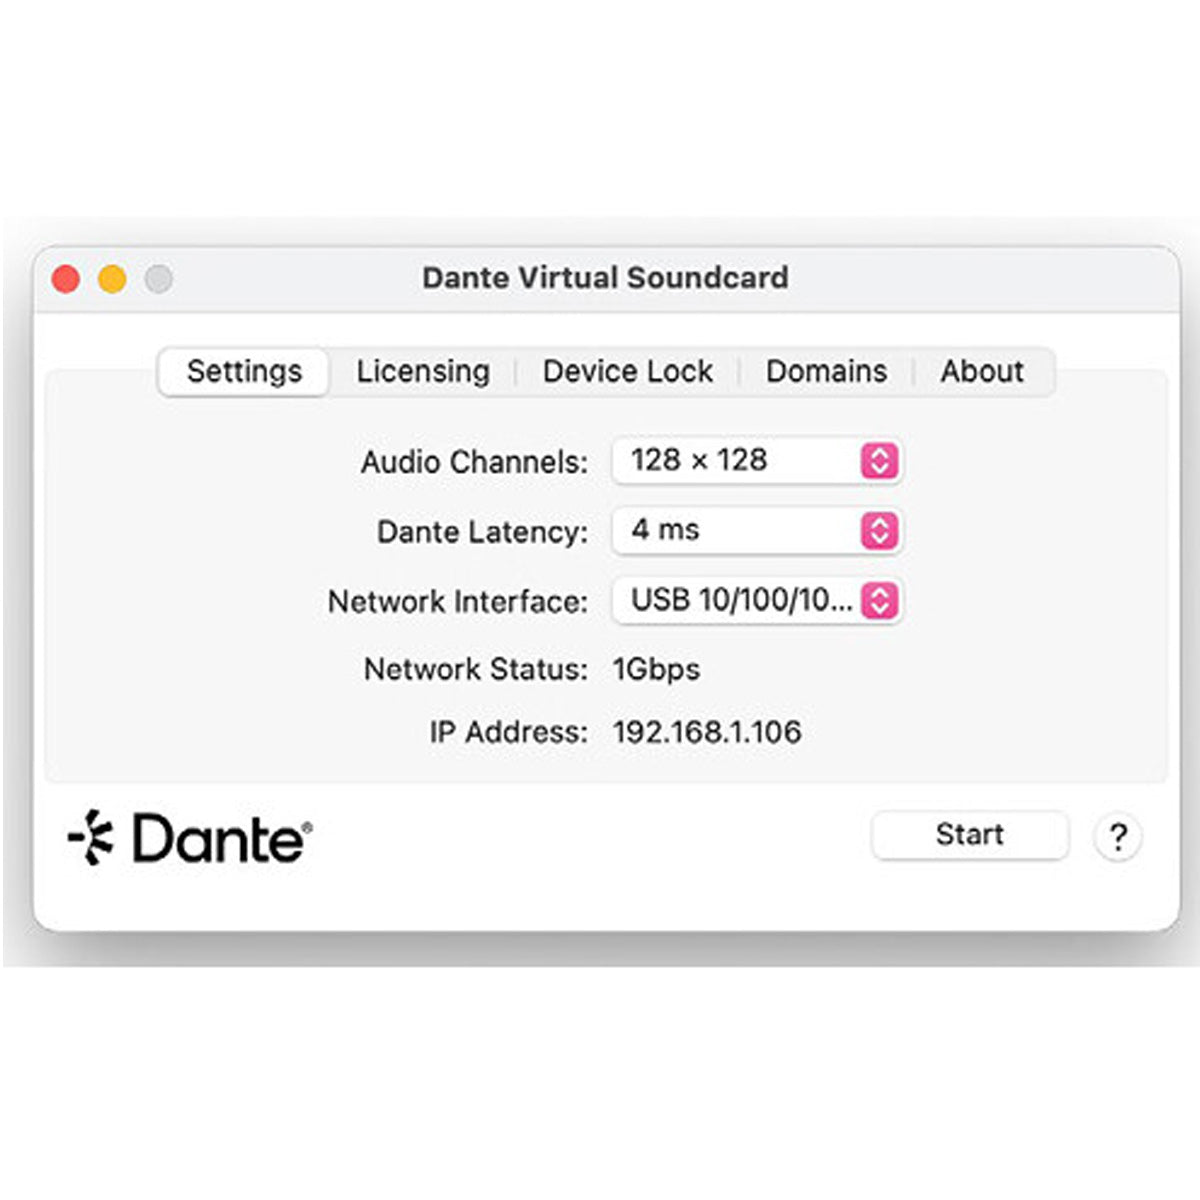Click the Dante Virtual Soundcard title
The image size is (1200, 1200).
coord(605,277)
